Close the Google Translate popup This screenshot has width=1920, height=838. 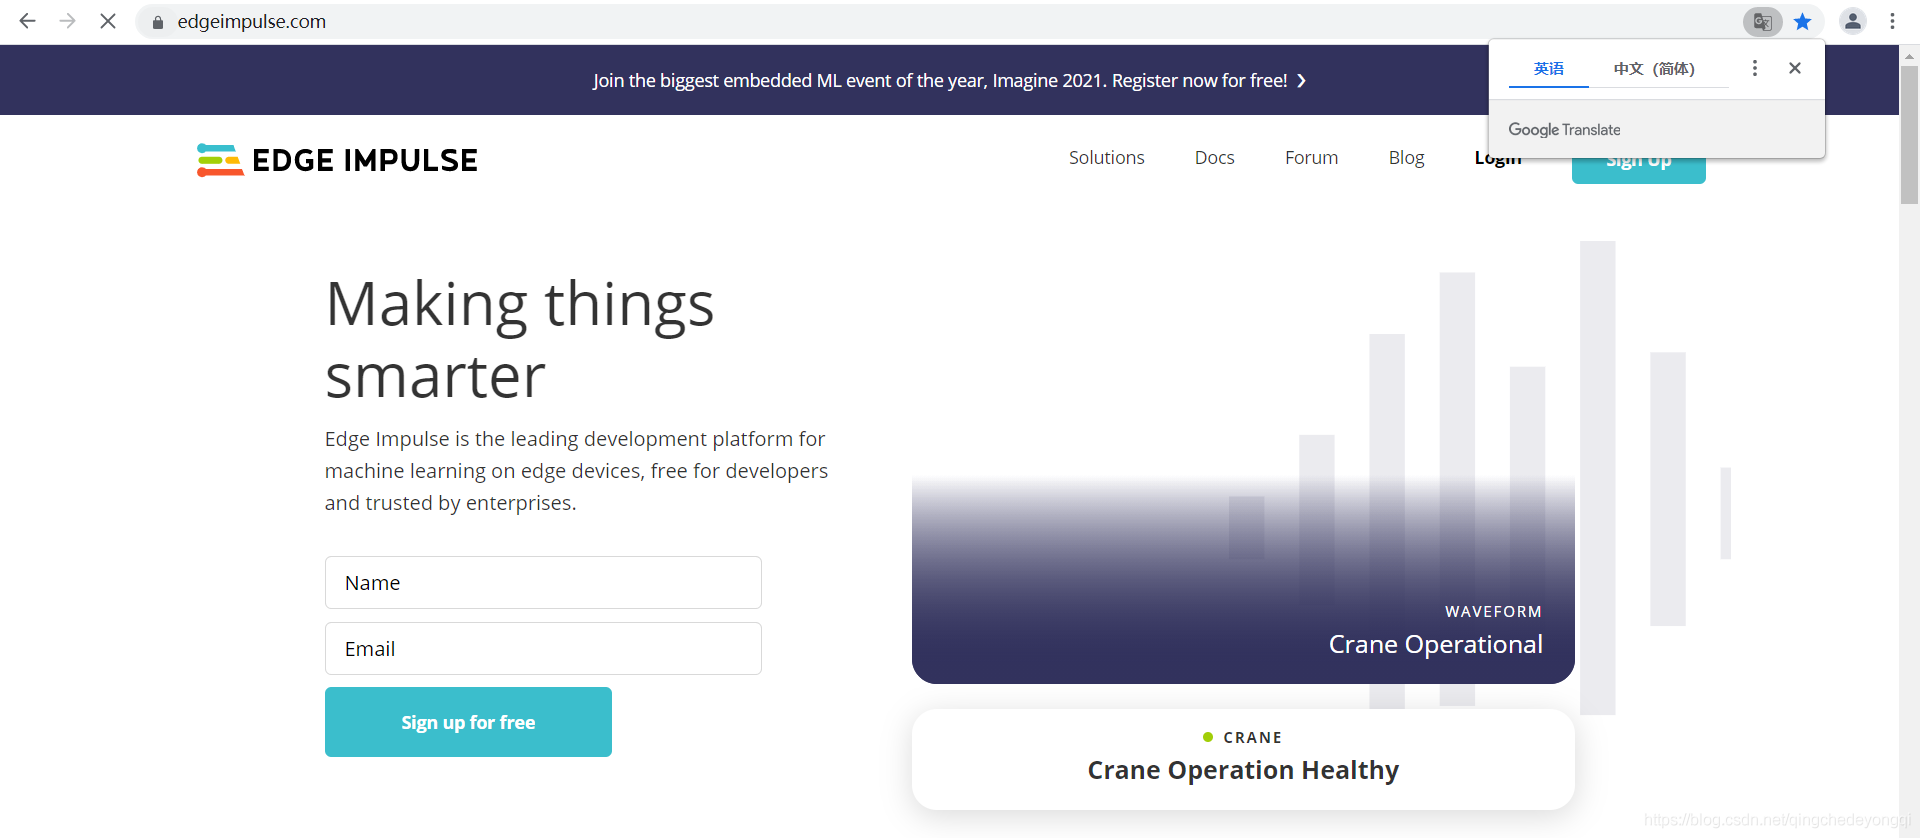point(1795,68)
